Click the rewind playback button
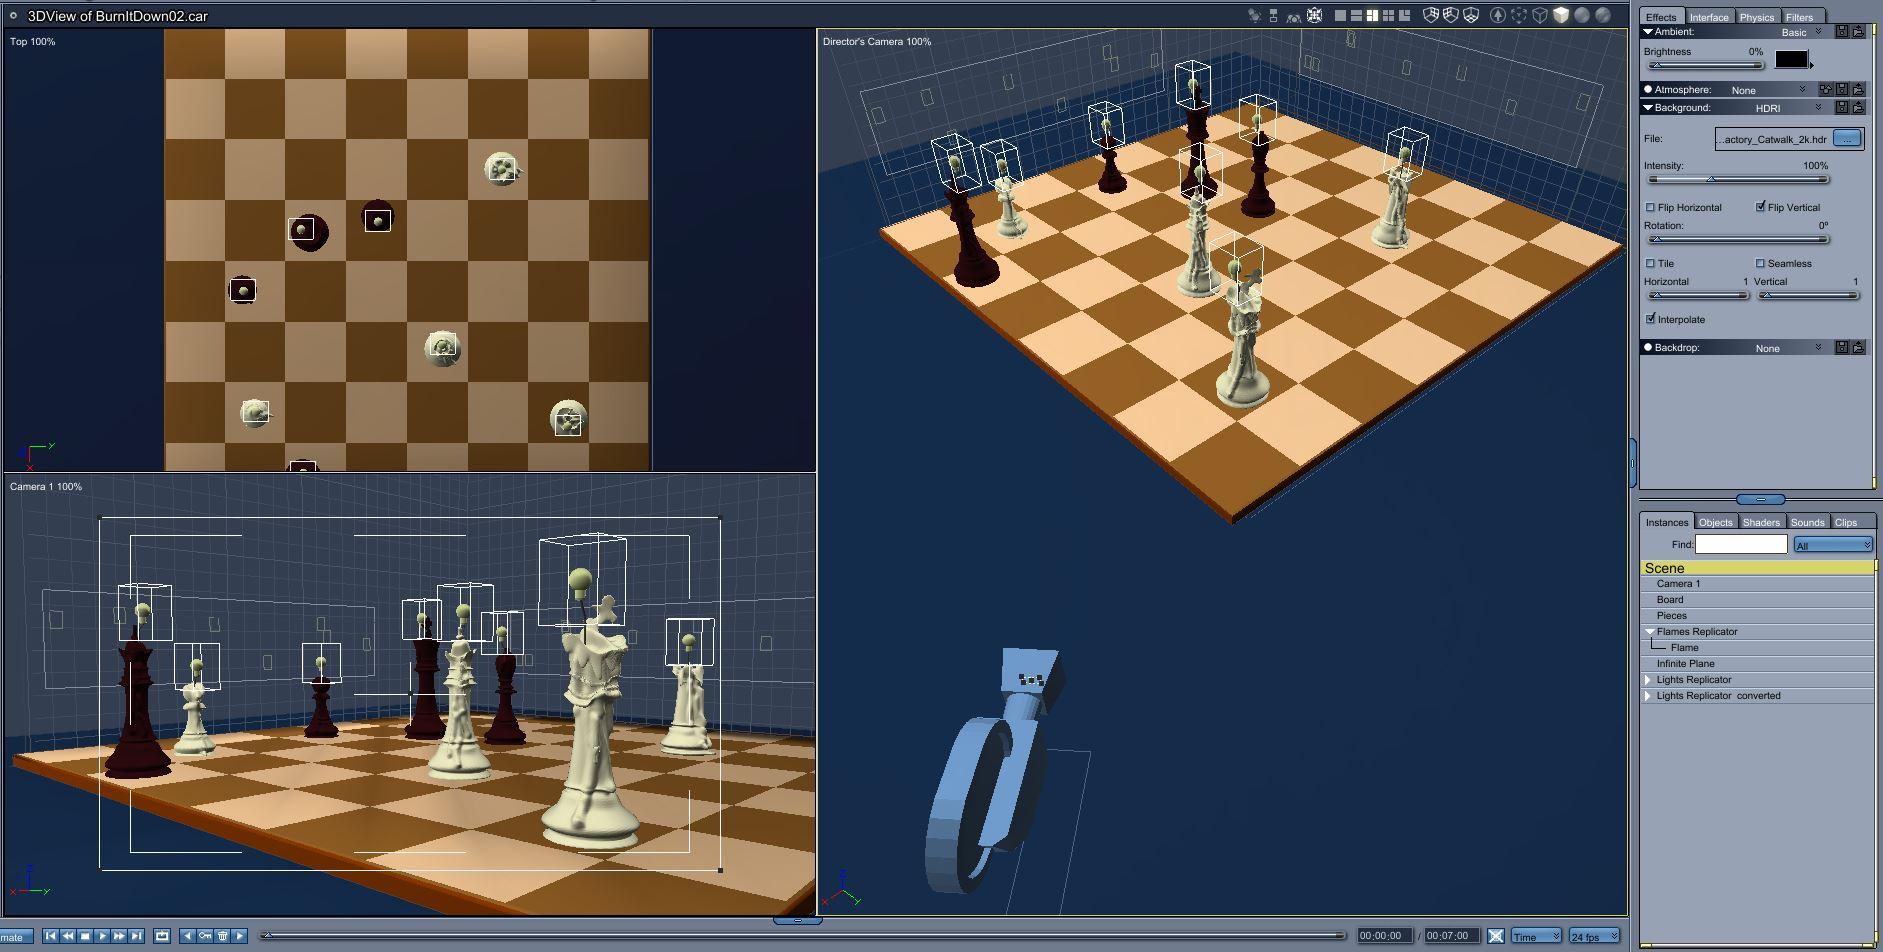 tap(68, 936)
